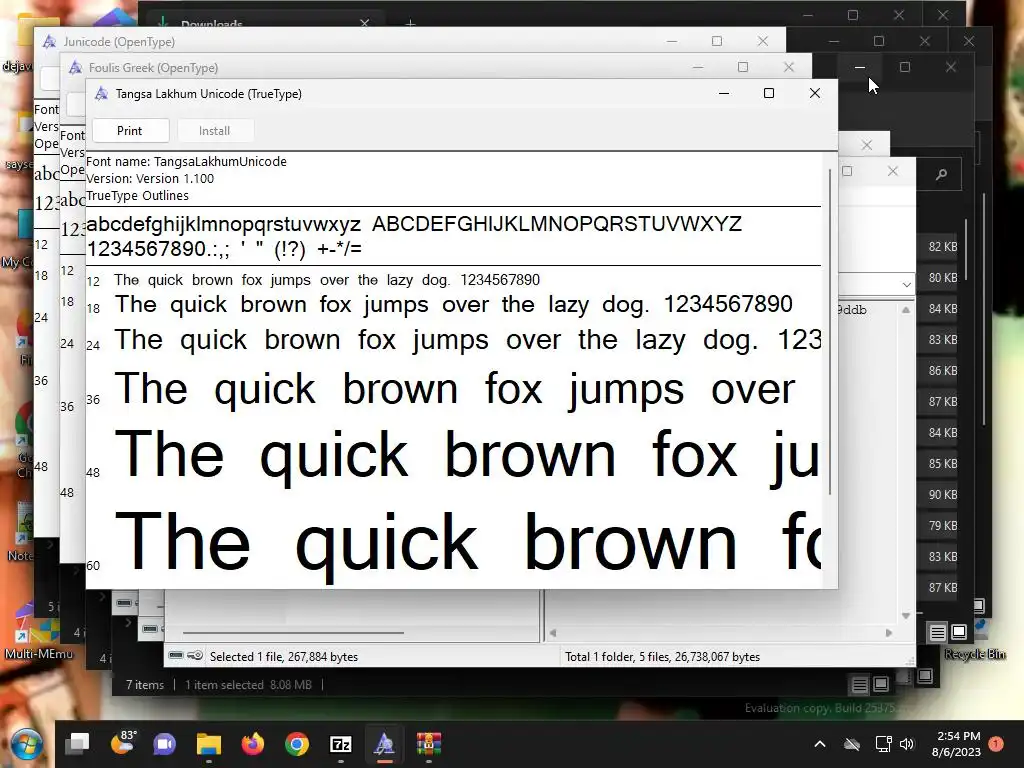Viewport: 1024px width, 768px height.
Task: Launch Firefox from the taskbar
Action: (x=253, y=744)
